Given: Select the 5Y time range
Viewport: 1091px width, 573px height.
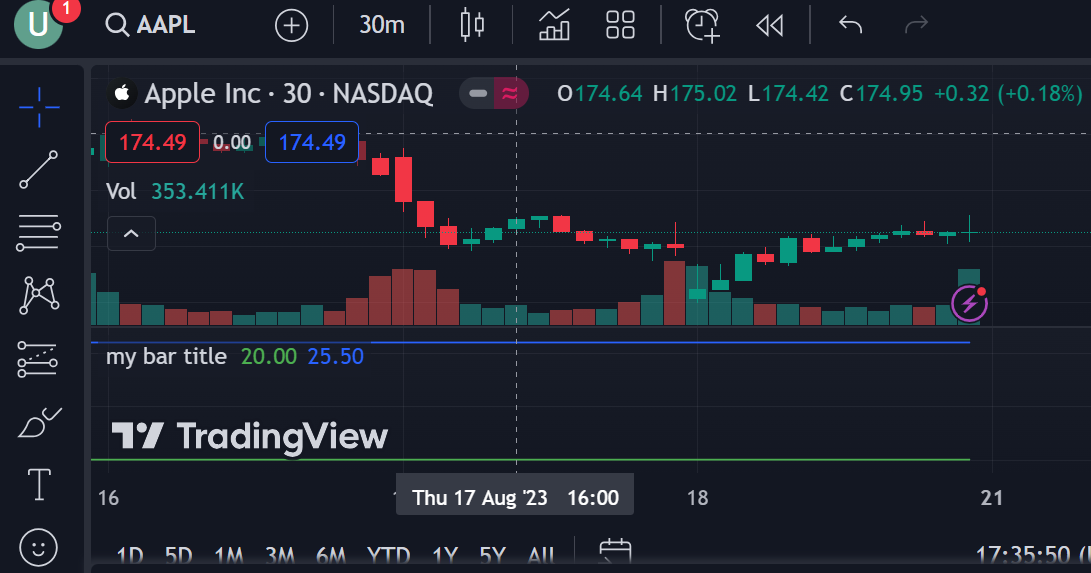Looking at the screenshot, I should click(493, 556).
